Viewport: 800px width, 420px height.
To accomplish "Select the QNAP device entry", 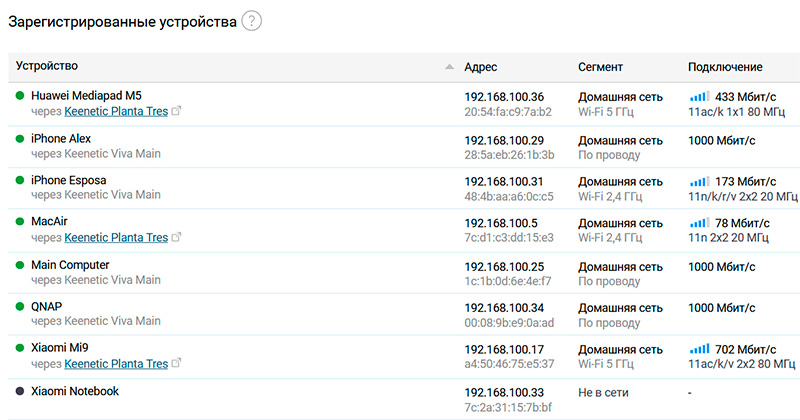I will tap(48, 307).
